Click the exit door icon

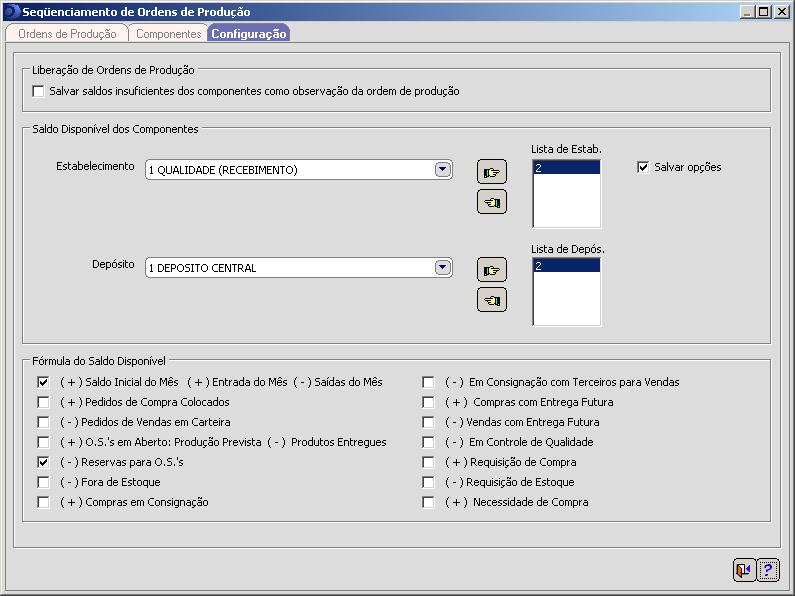(743, 570)
